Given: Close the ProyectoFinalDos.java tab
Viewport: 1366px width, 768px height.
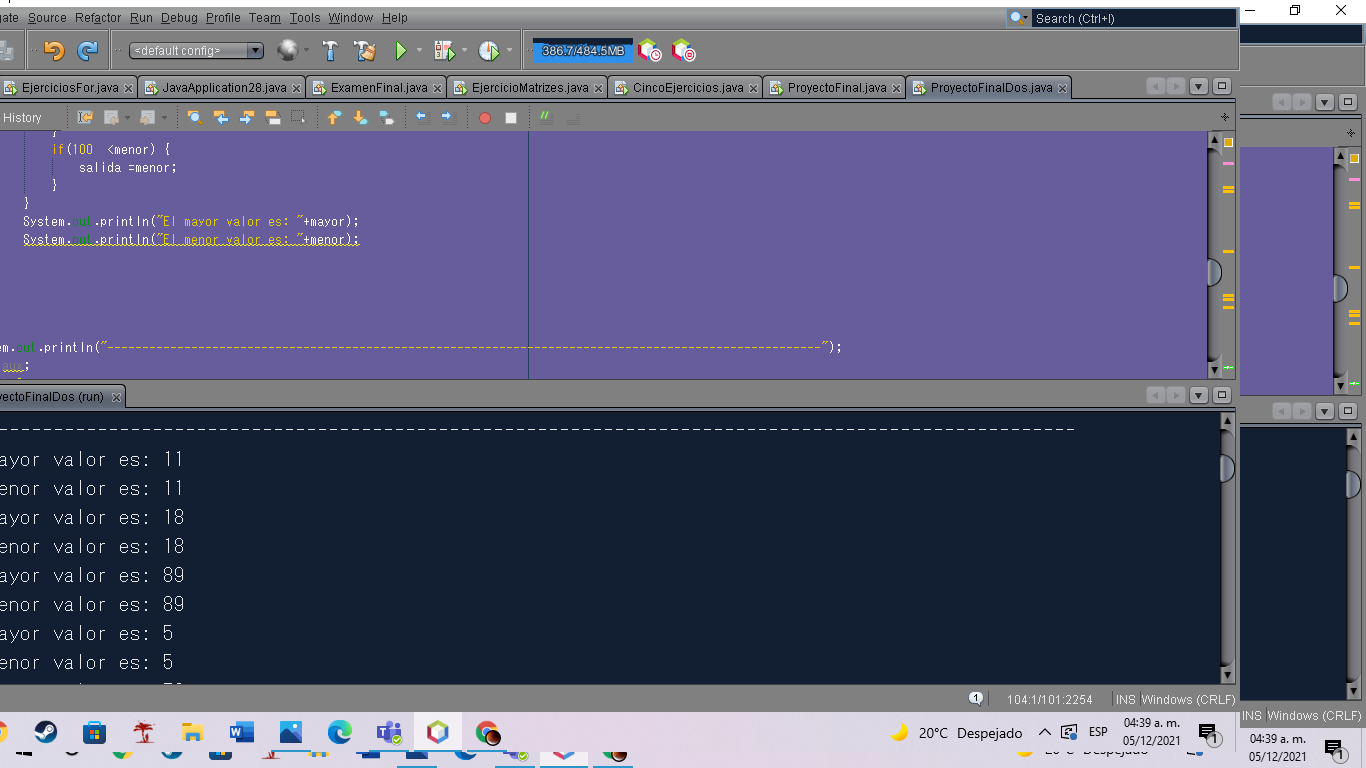Looking at the screenshot, I should pos(1062,88).
